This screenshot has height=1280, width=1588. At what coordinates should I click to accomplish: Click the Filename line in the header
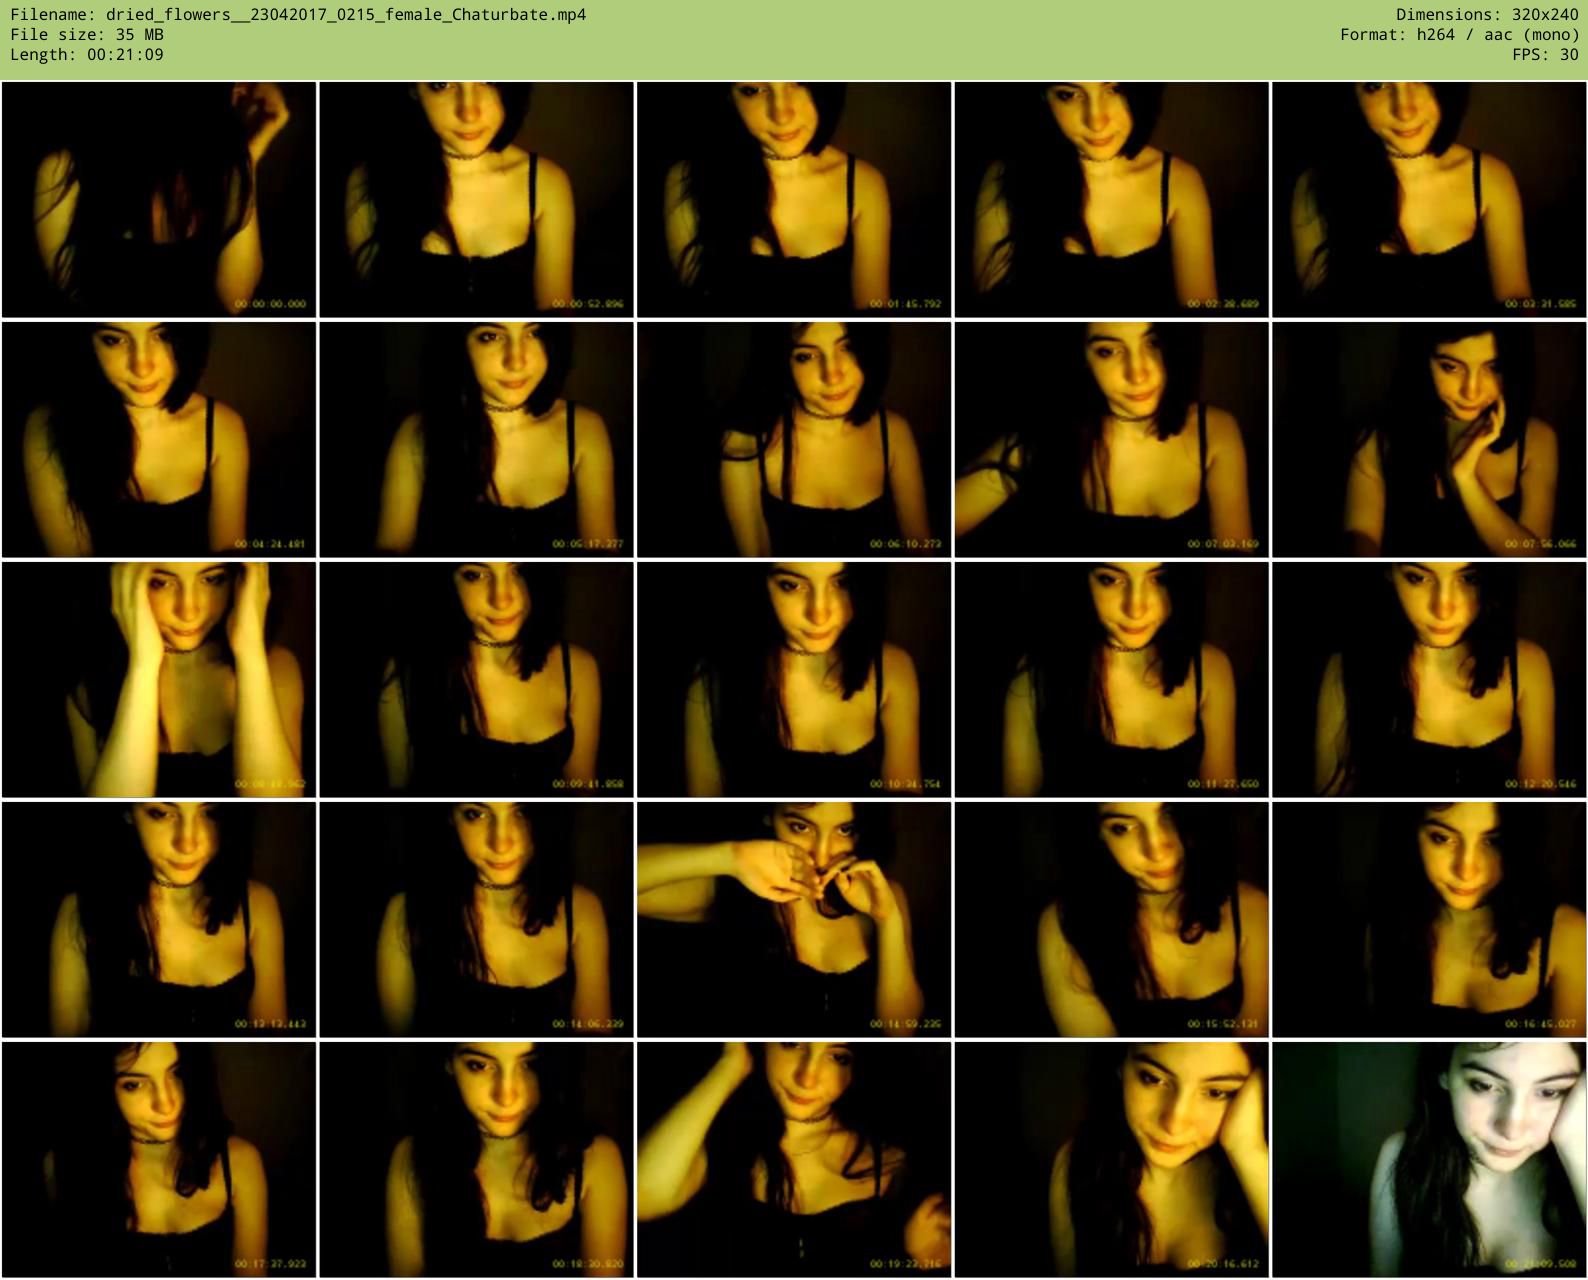tap(298, 15)
